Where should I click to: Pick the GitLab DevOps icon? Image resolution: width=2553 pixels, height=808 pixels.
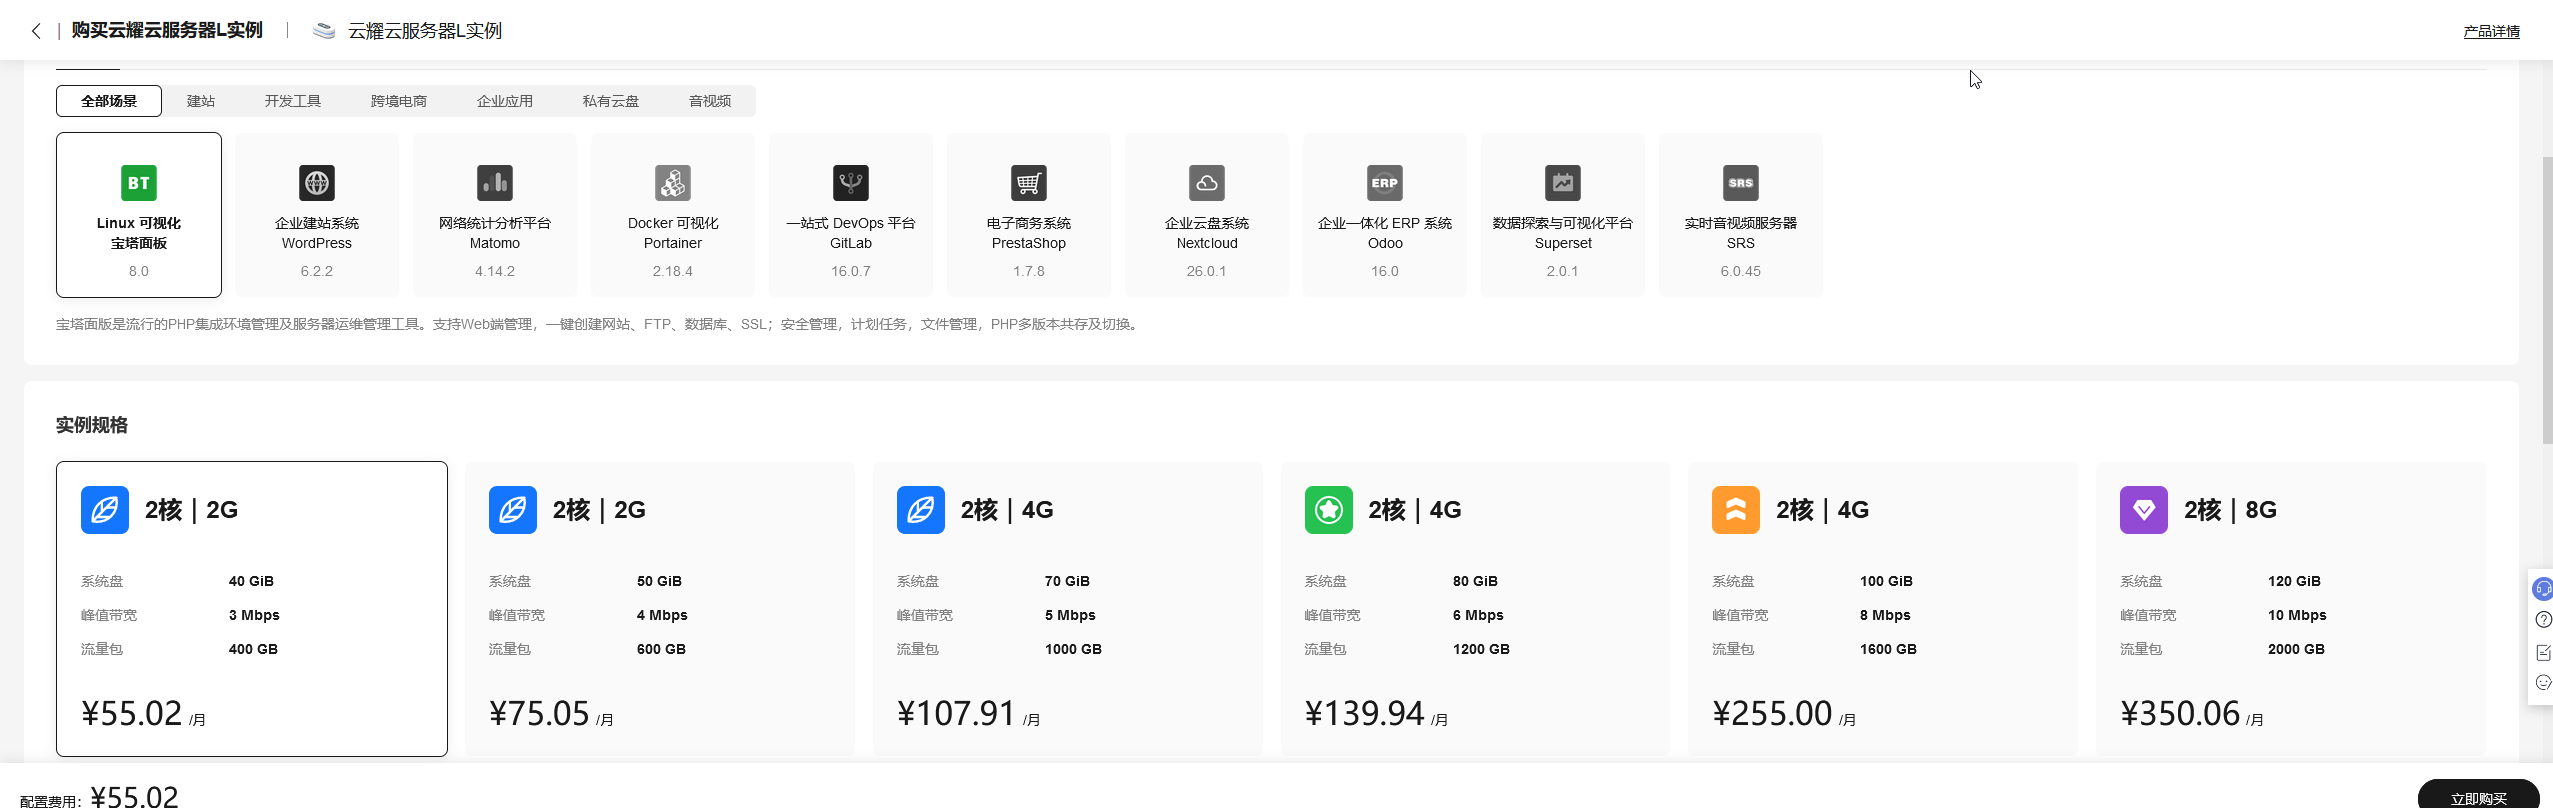tap(851, 183)
